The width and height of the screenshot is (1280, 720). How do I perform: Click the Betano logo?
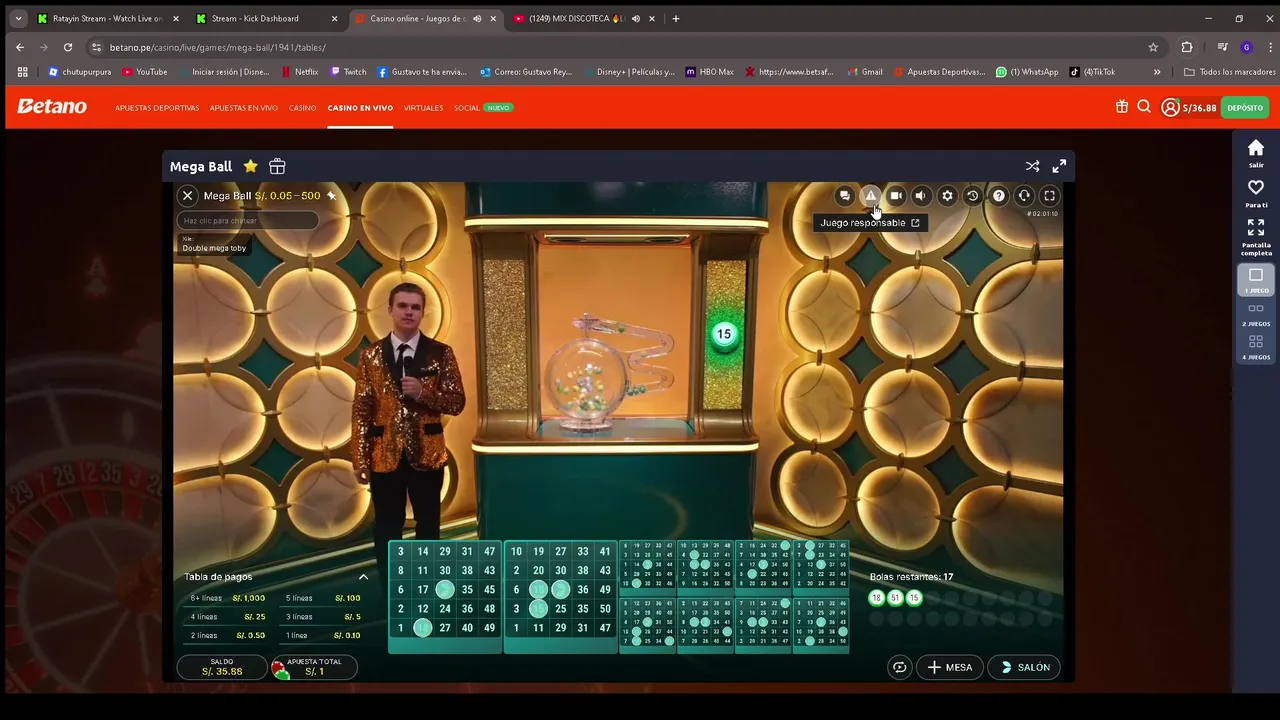point(52,107)
